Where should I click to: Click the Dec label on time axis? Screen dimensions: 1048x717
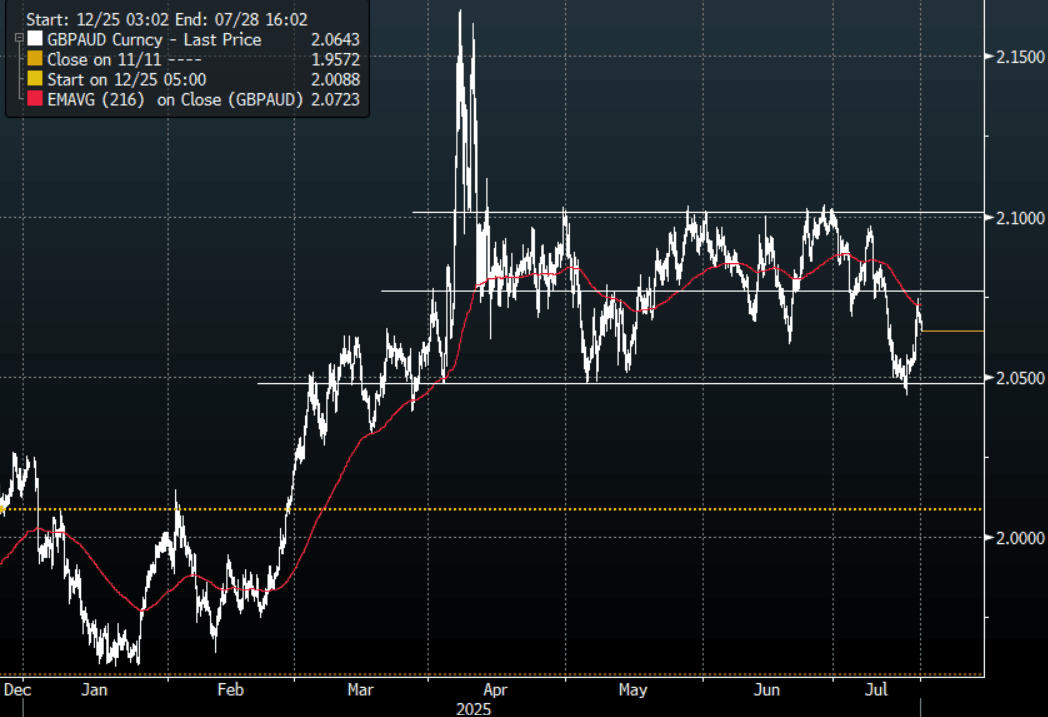pos(17,690)
